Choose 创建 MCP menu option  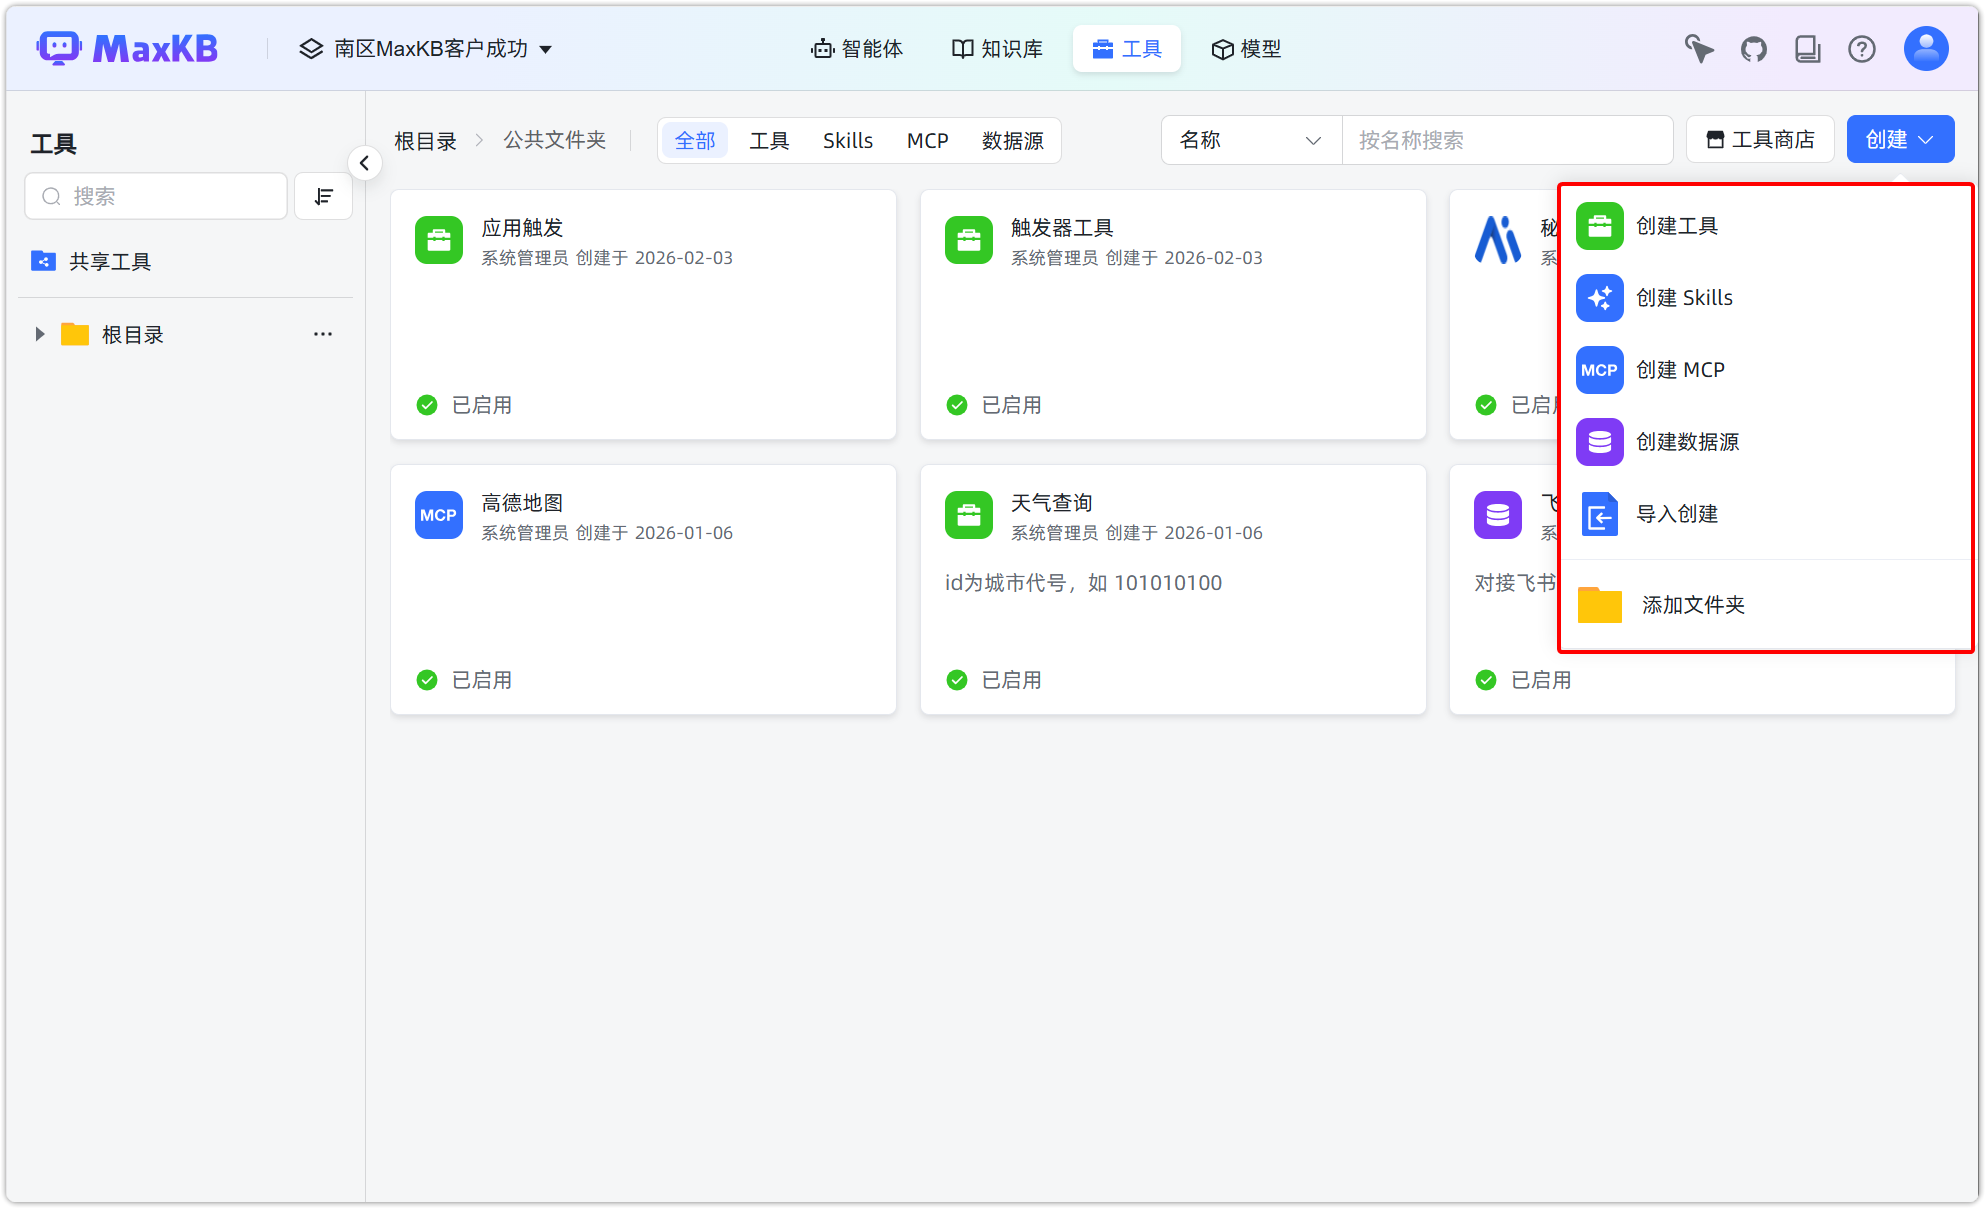click(x=1680, y=370)
